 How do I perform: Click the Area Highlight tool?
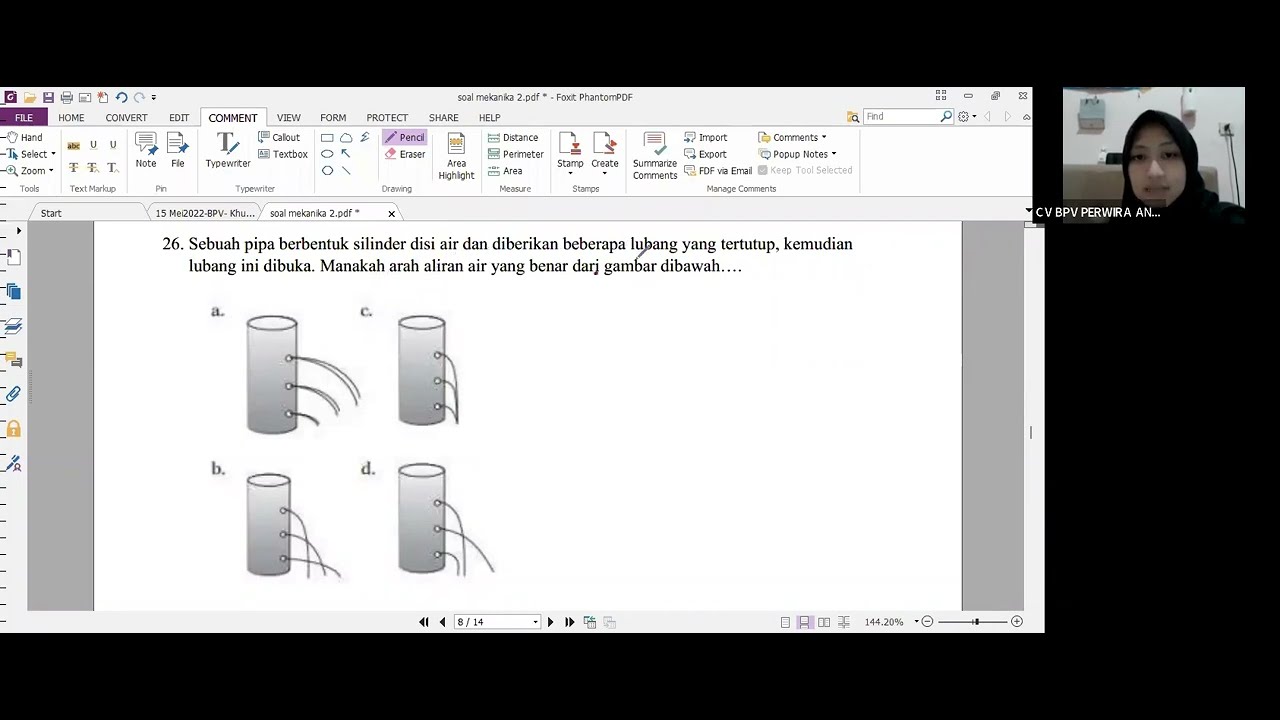coord(456,156)
